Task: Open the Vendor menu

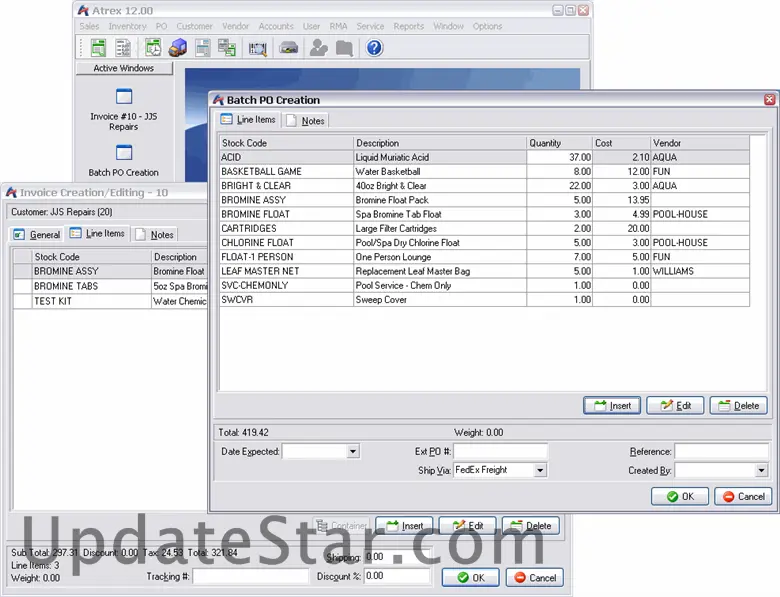Action: point(235,26)
